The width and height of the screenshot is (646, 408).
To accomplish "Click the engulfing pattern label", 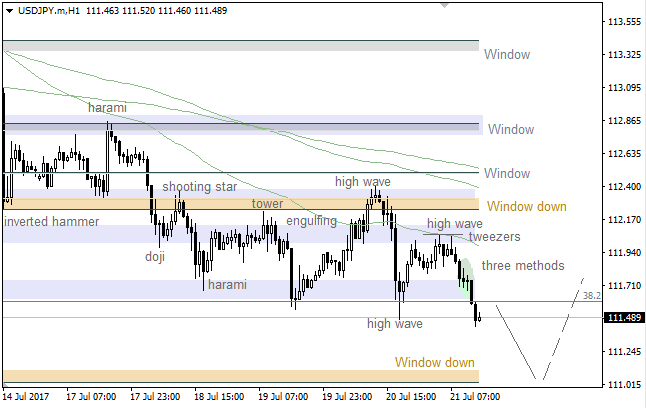I will point(311,220).
